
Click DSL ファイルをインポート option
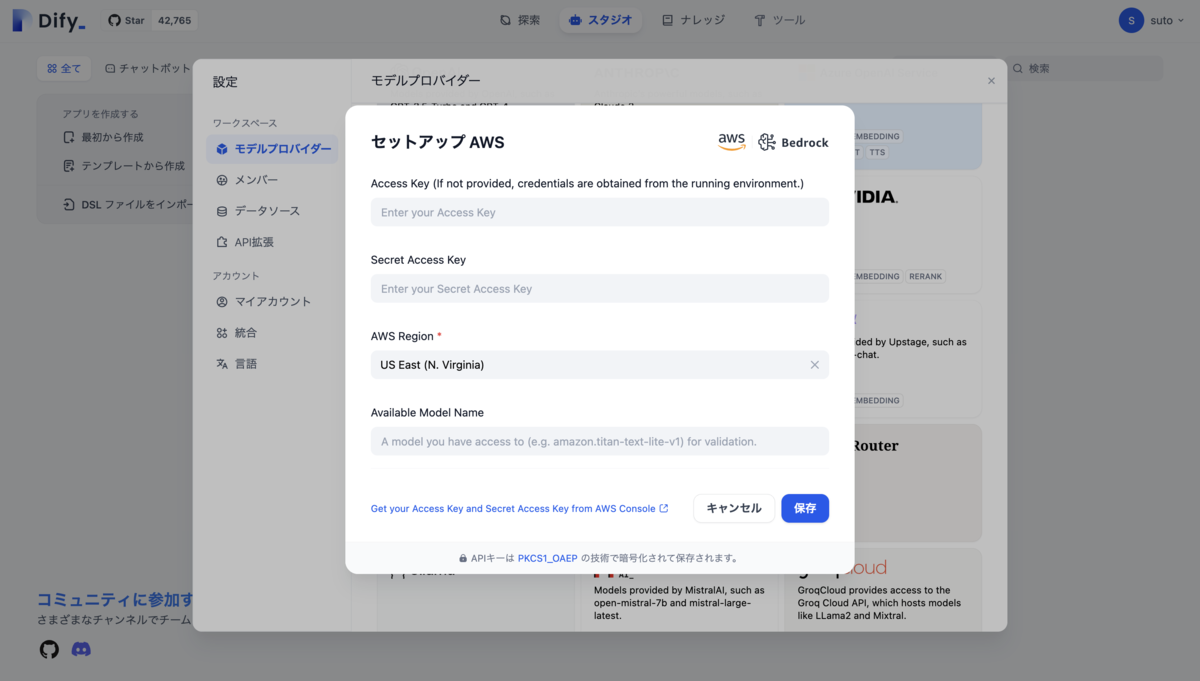(128, 204)
